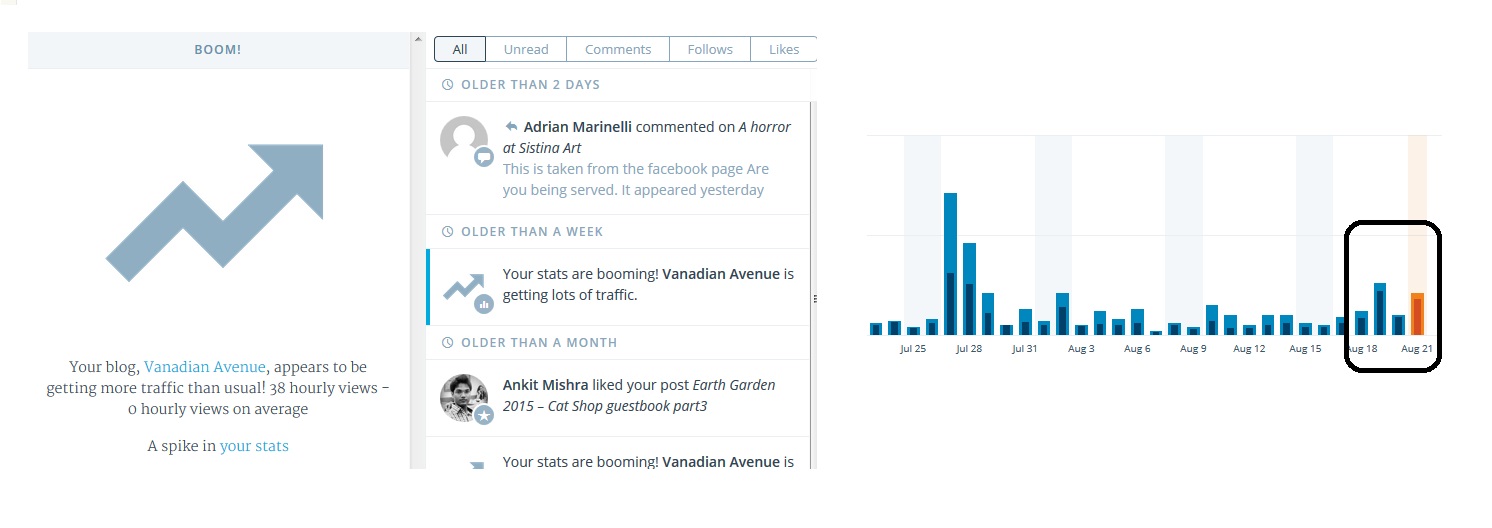Open the Earth Garden 2015 liked post notification
Image resolution: width=1492 pixels, height=528 pixels.
point(638,395)
